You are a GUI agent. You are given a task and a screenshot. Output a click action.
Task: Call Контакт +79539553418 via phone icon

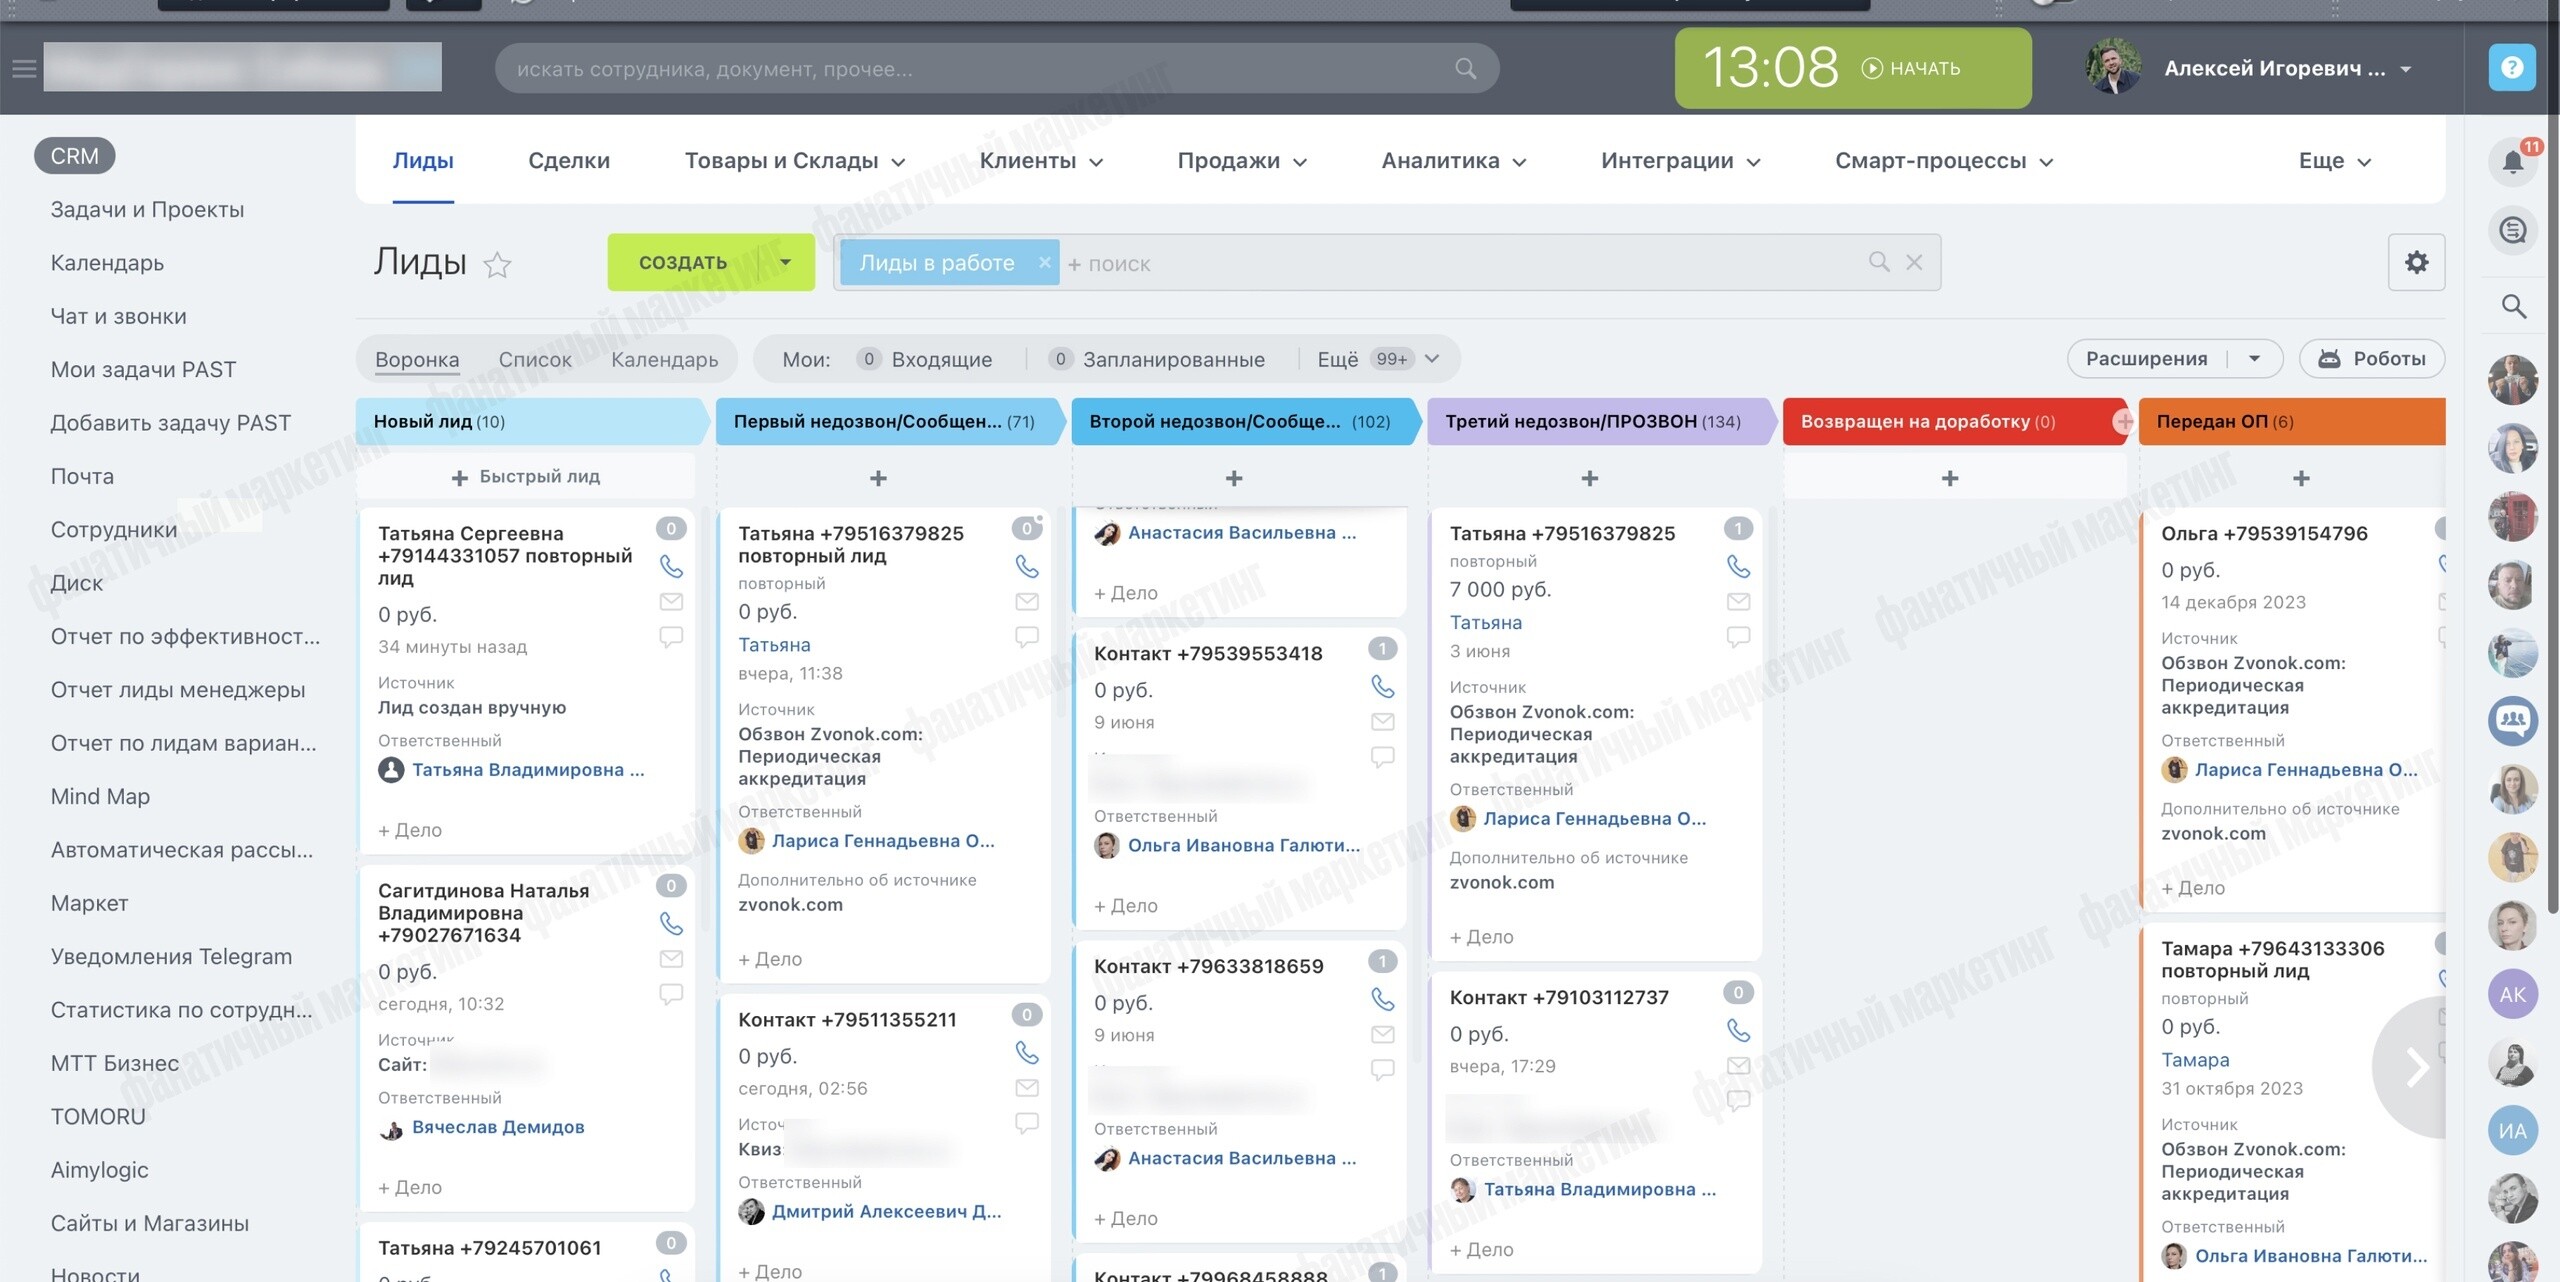pyautogui.click(x=1383, y=687)
